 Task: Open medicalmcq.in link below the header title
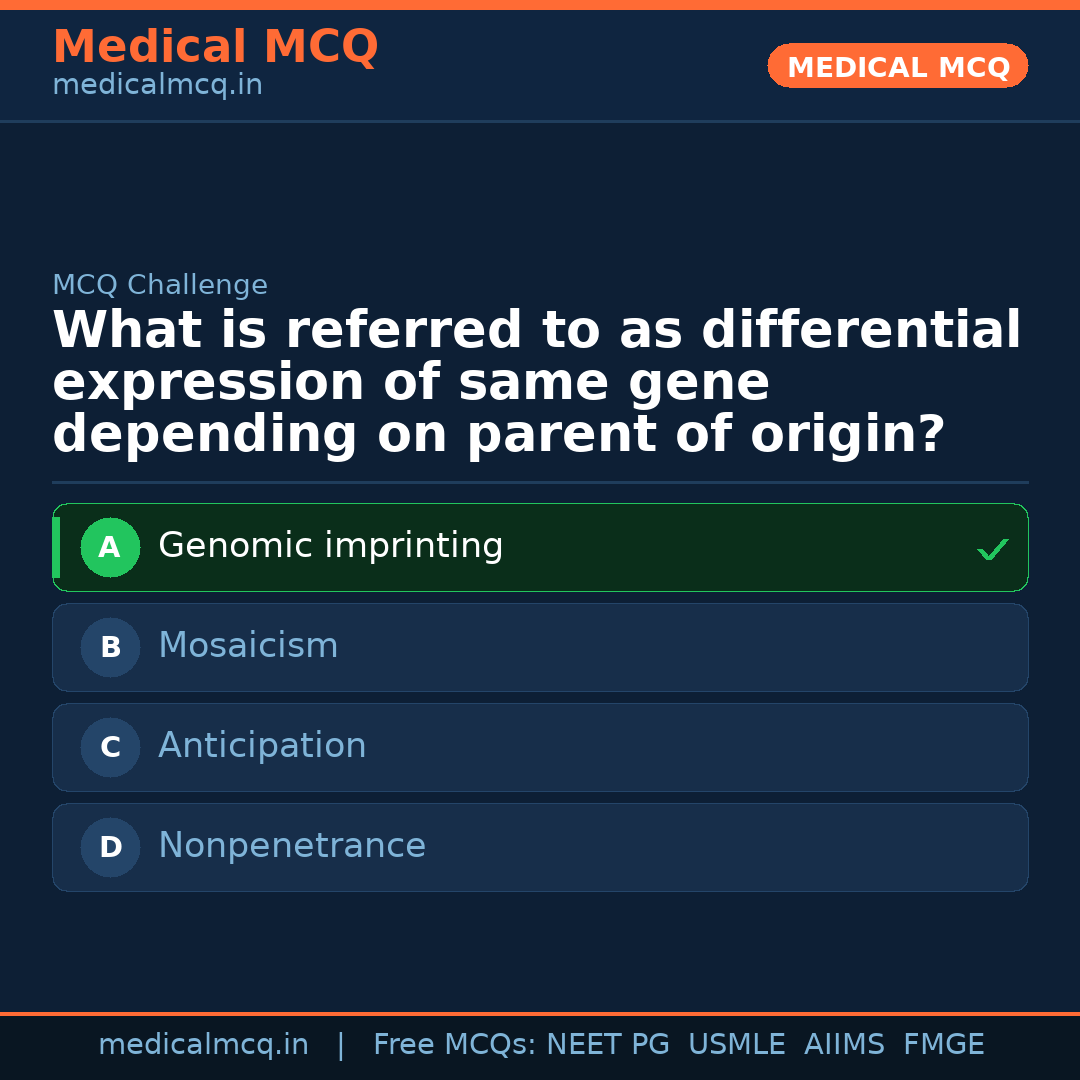click(x=157, y=85)
